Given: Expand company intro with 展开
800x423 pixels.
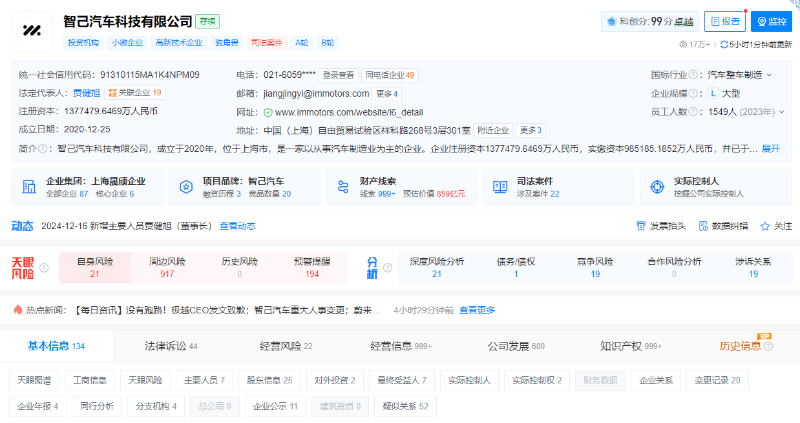Looking at the screenshot, I should [770, 148].
